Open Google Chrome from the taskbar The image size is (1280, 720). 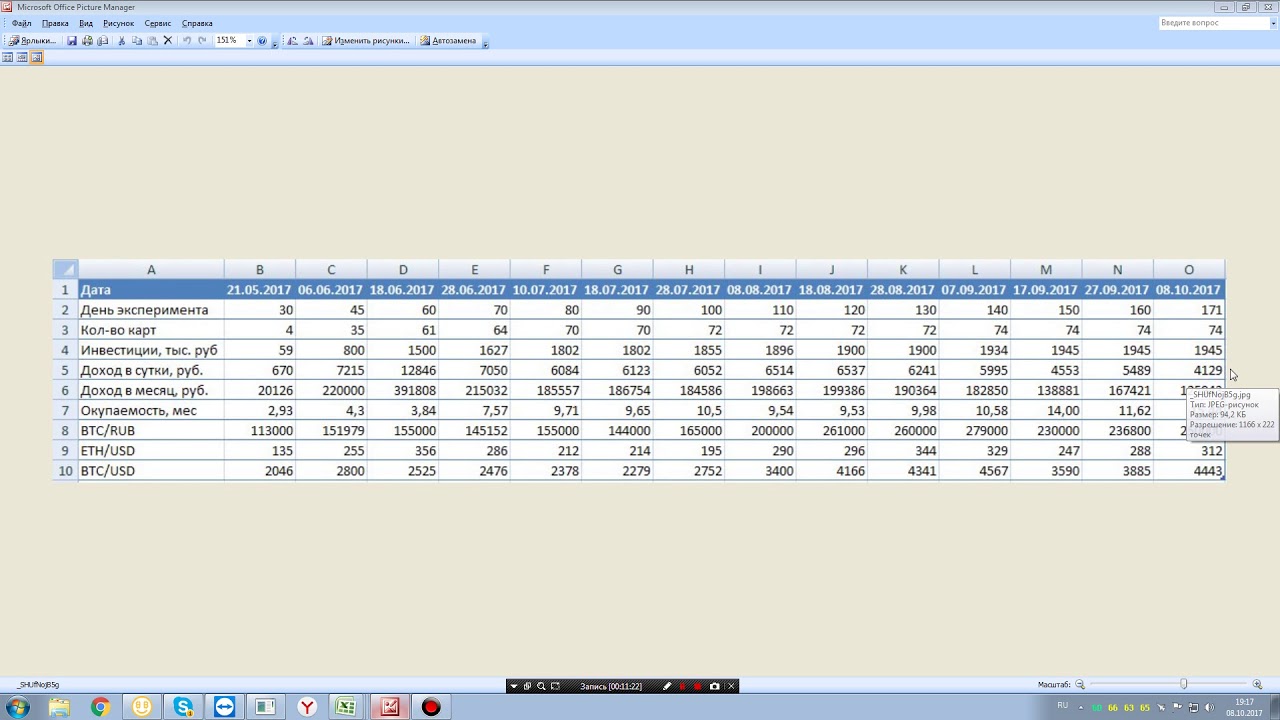[x=100, y=707]
